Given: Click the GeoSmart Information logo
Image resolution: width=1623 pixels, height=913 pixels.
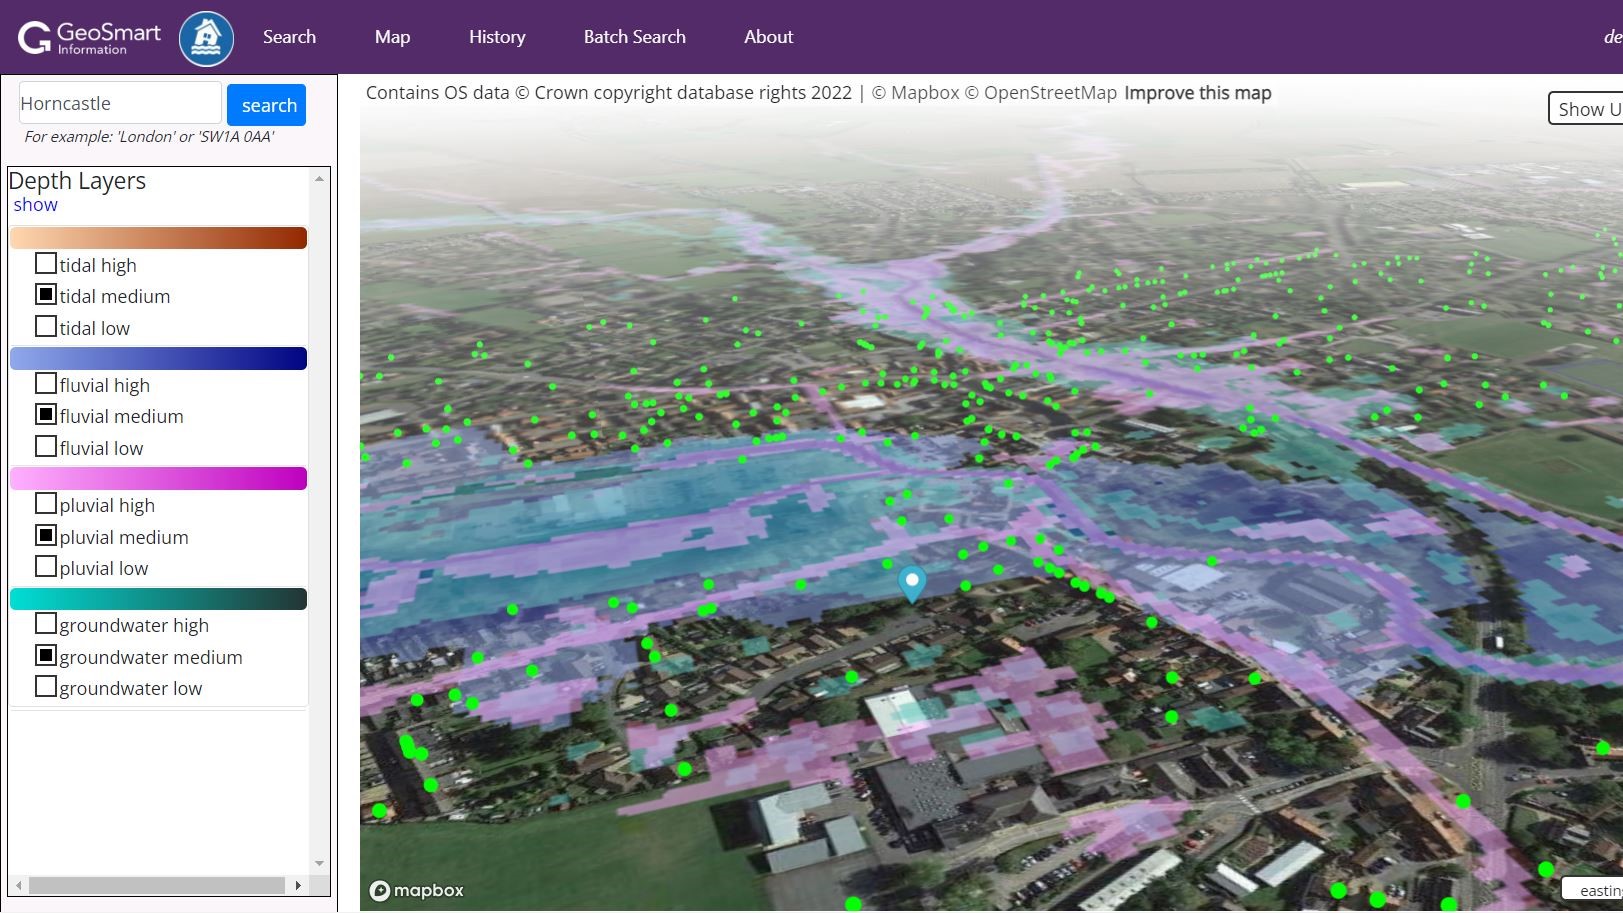Looking at the screenshot, I should pyautogui.click(x=89, y=38).
